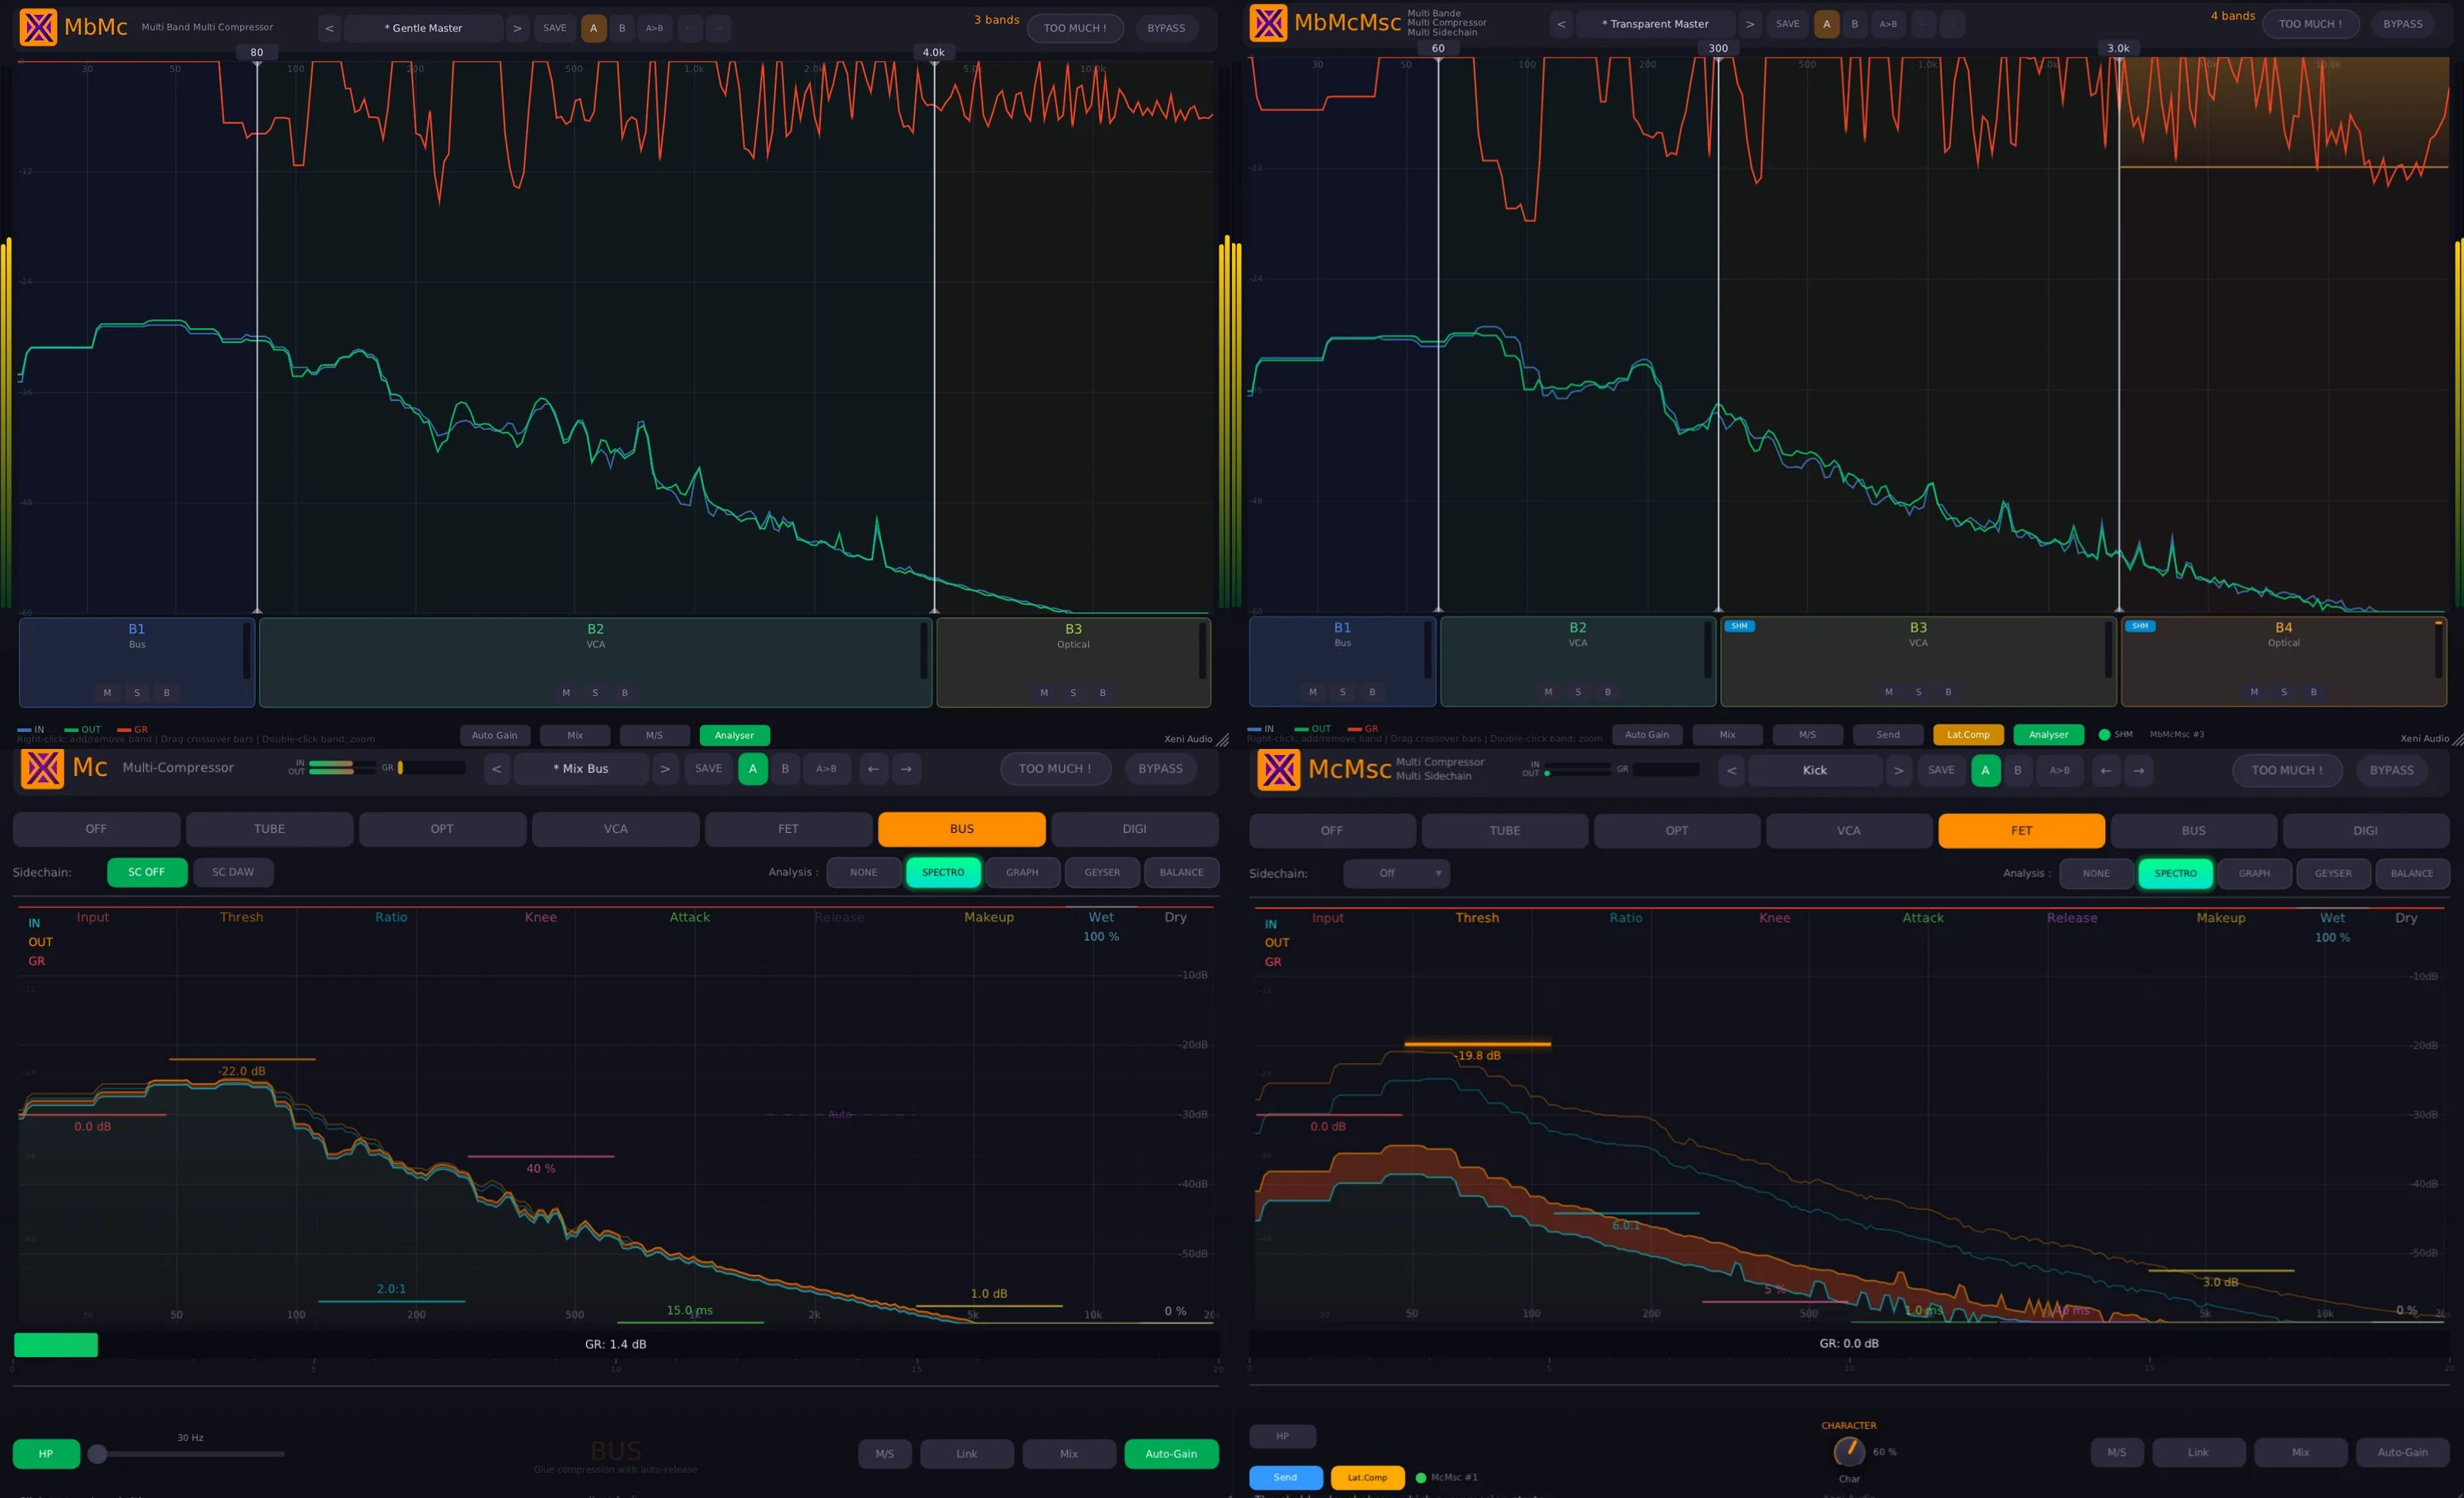Click the McMsc plugin logo icon
This screenshot has height=1498, width=2464.
point(1278,770)
